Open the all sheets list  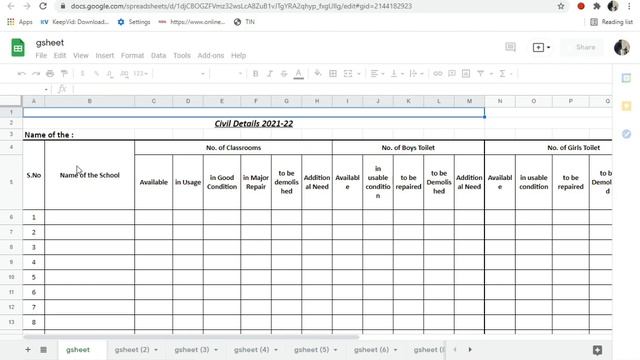43,350
